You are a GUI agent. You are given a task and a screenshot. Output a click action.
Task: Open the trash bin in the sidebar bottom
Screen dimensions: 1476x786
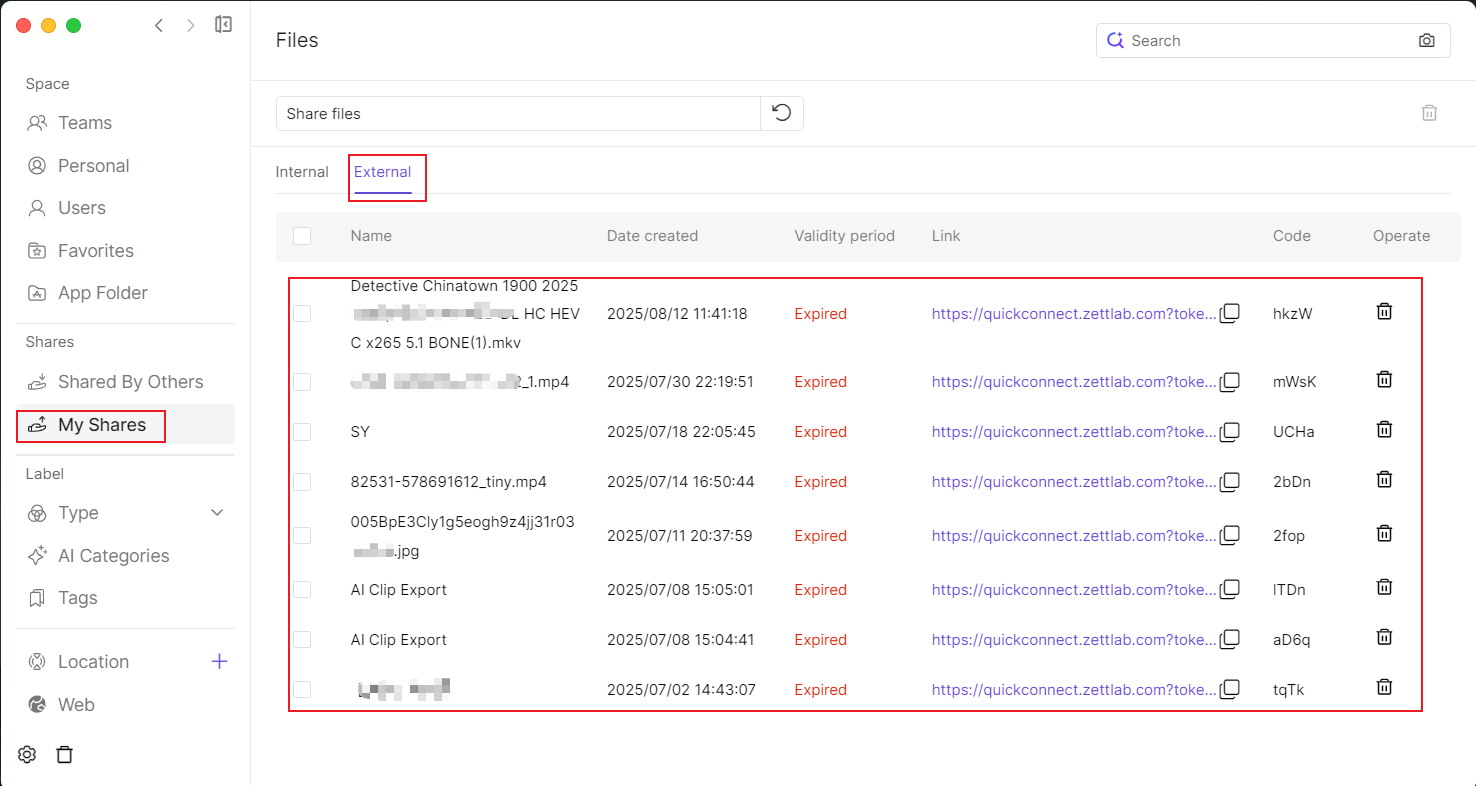coord(65,755)
